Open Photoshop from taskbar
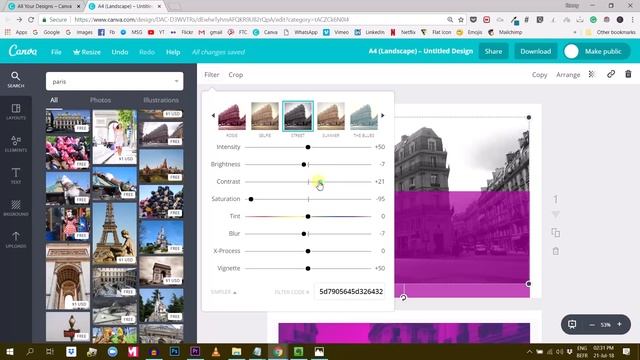Viewport: 640px width, 360px height. pos(174,351)
